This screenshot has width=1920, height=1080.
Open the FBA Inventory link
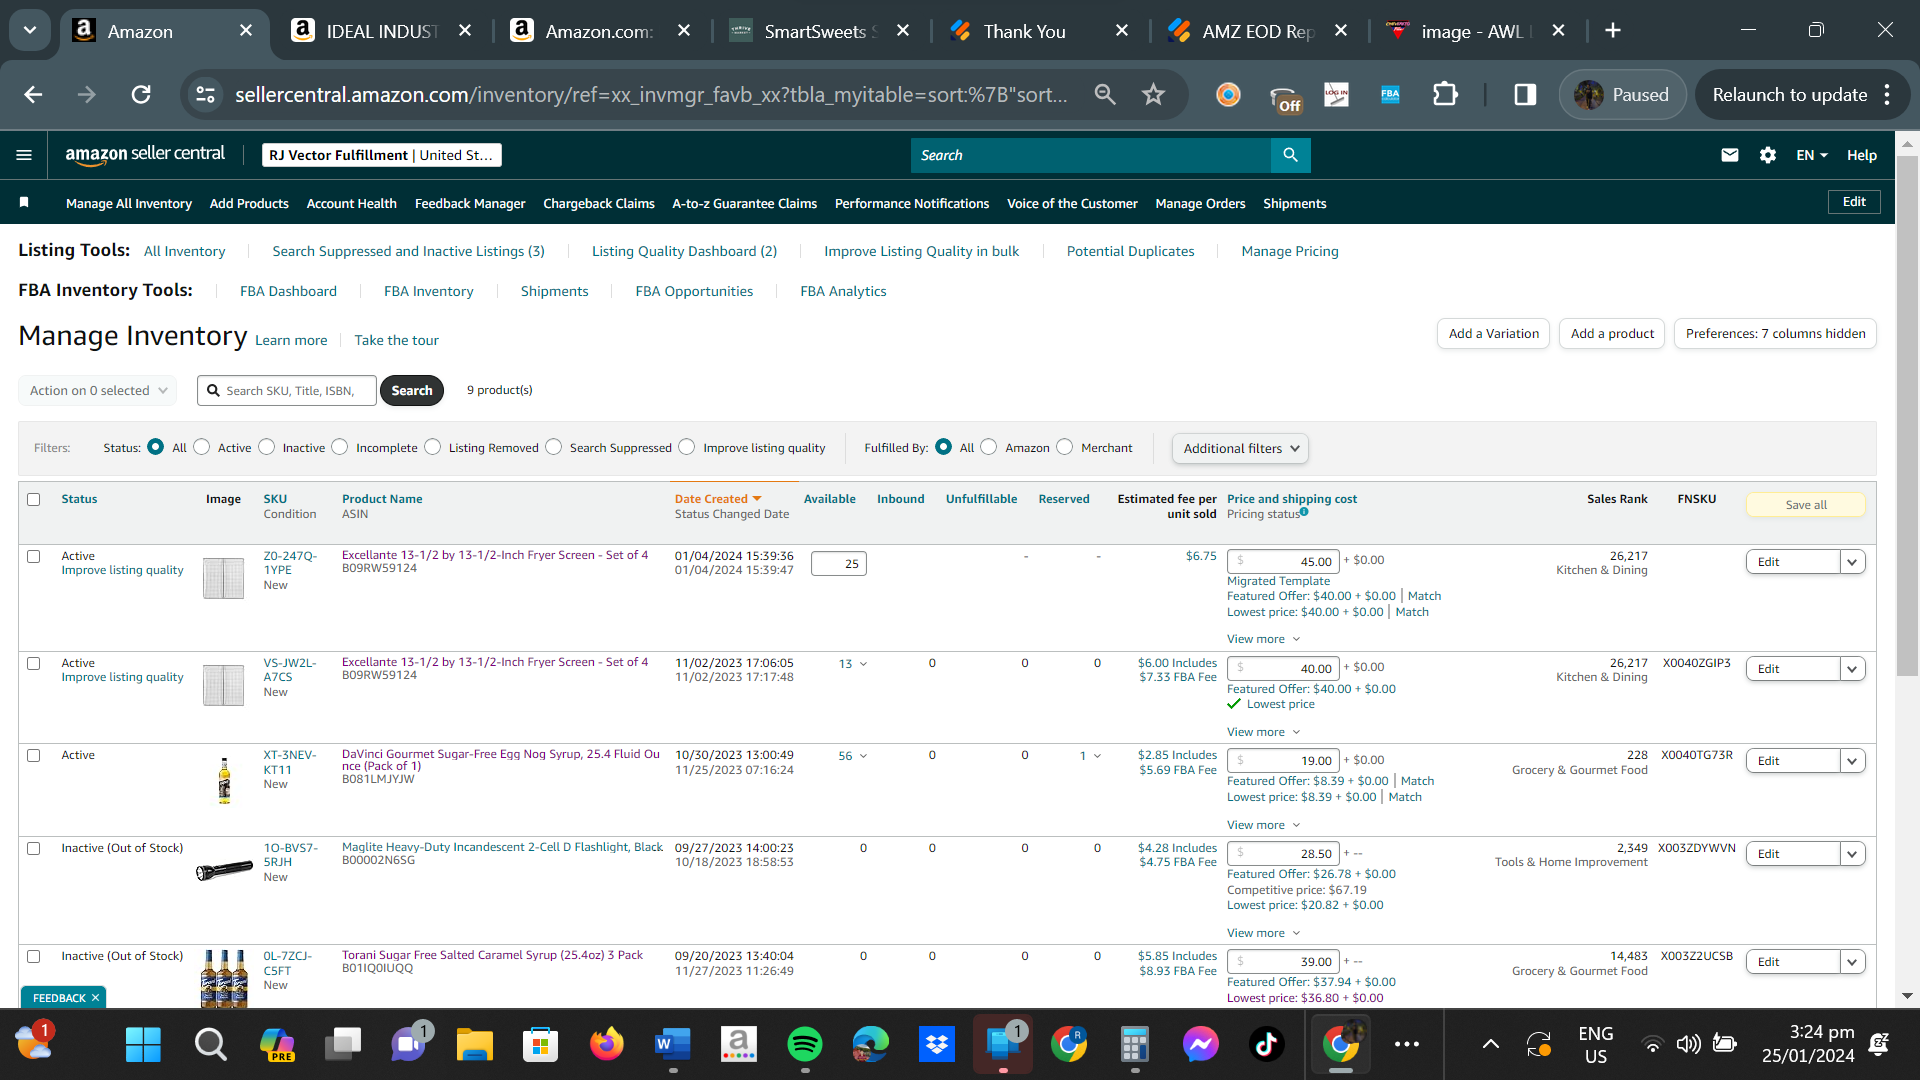tap(428, 291)
